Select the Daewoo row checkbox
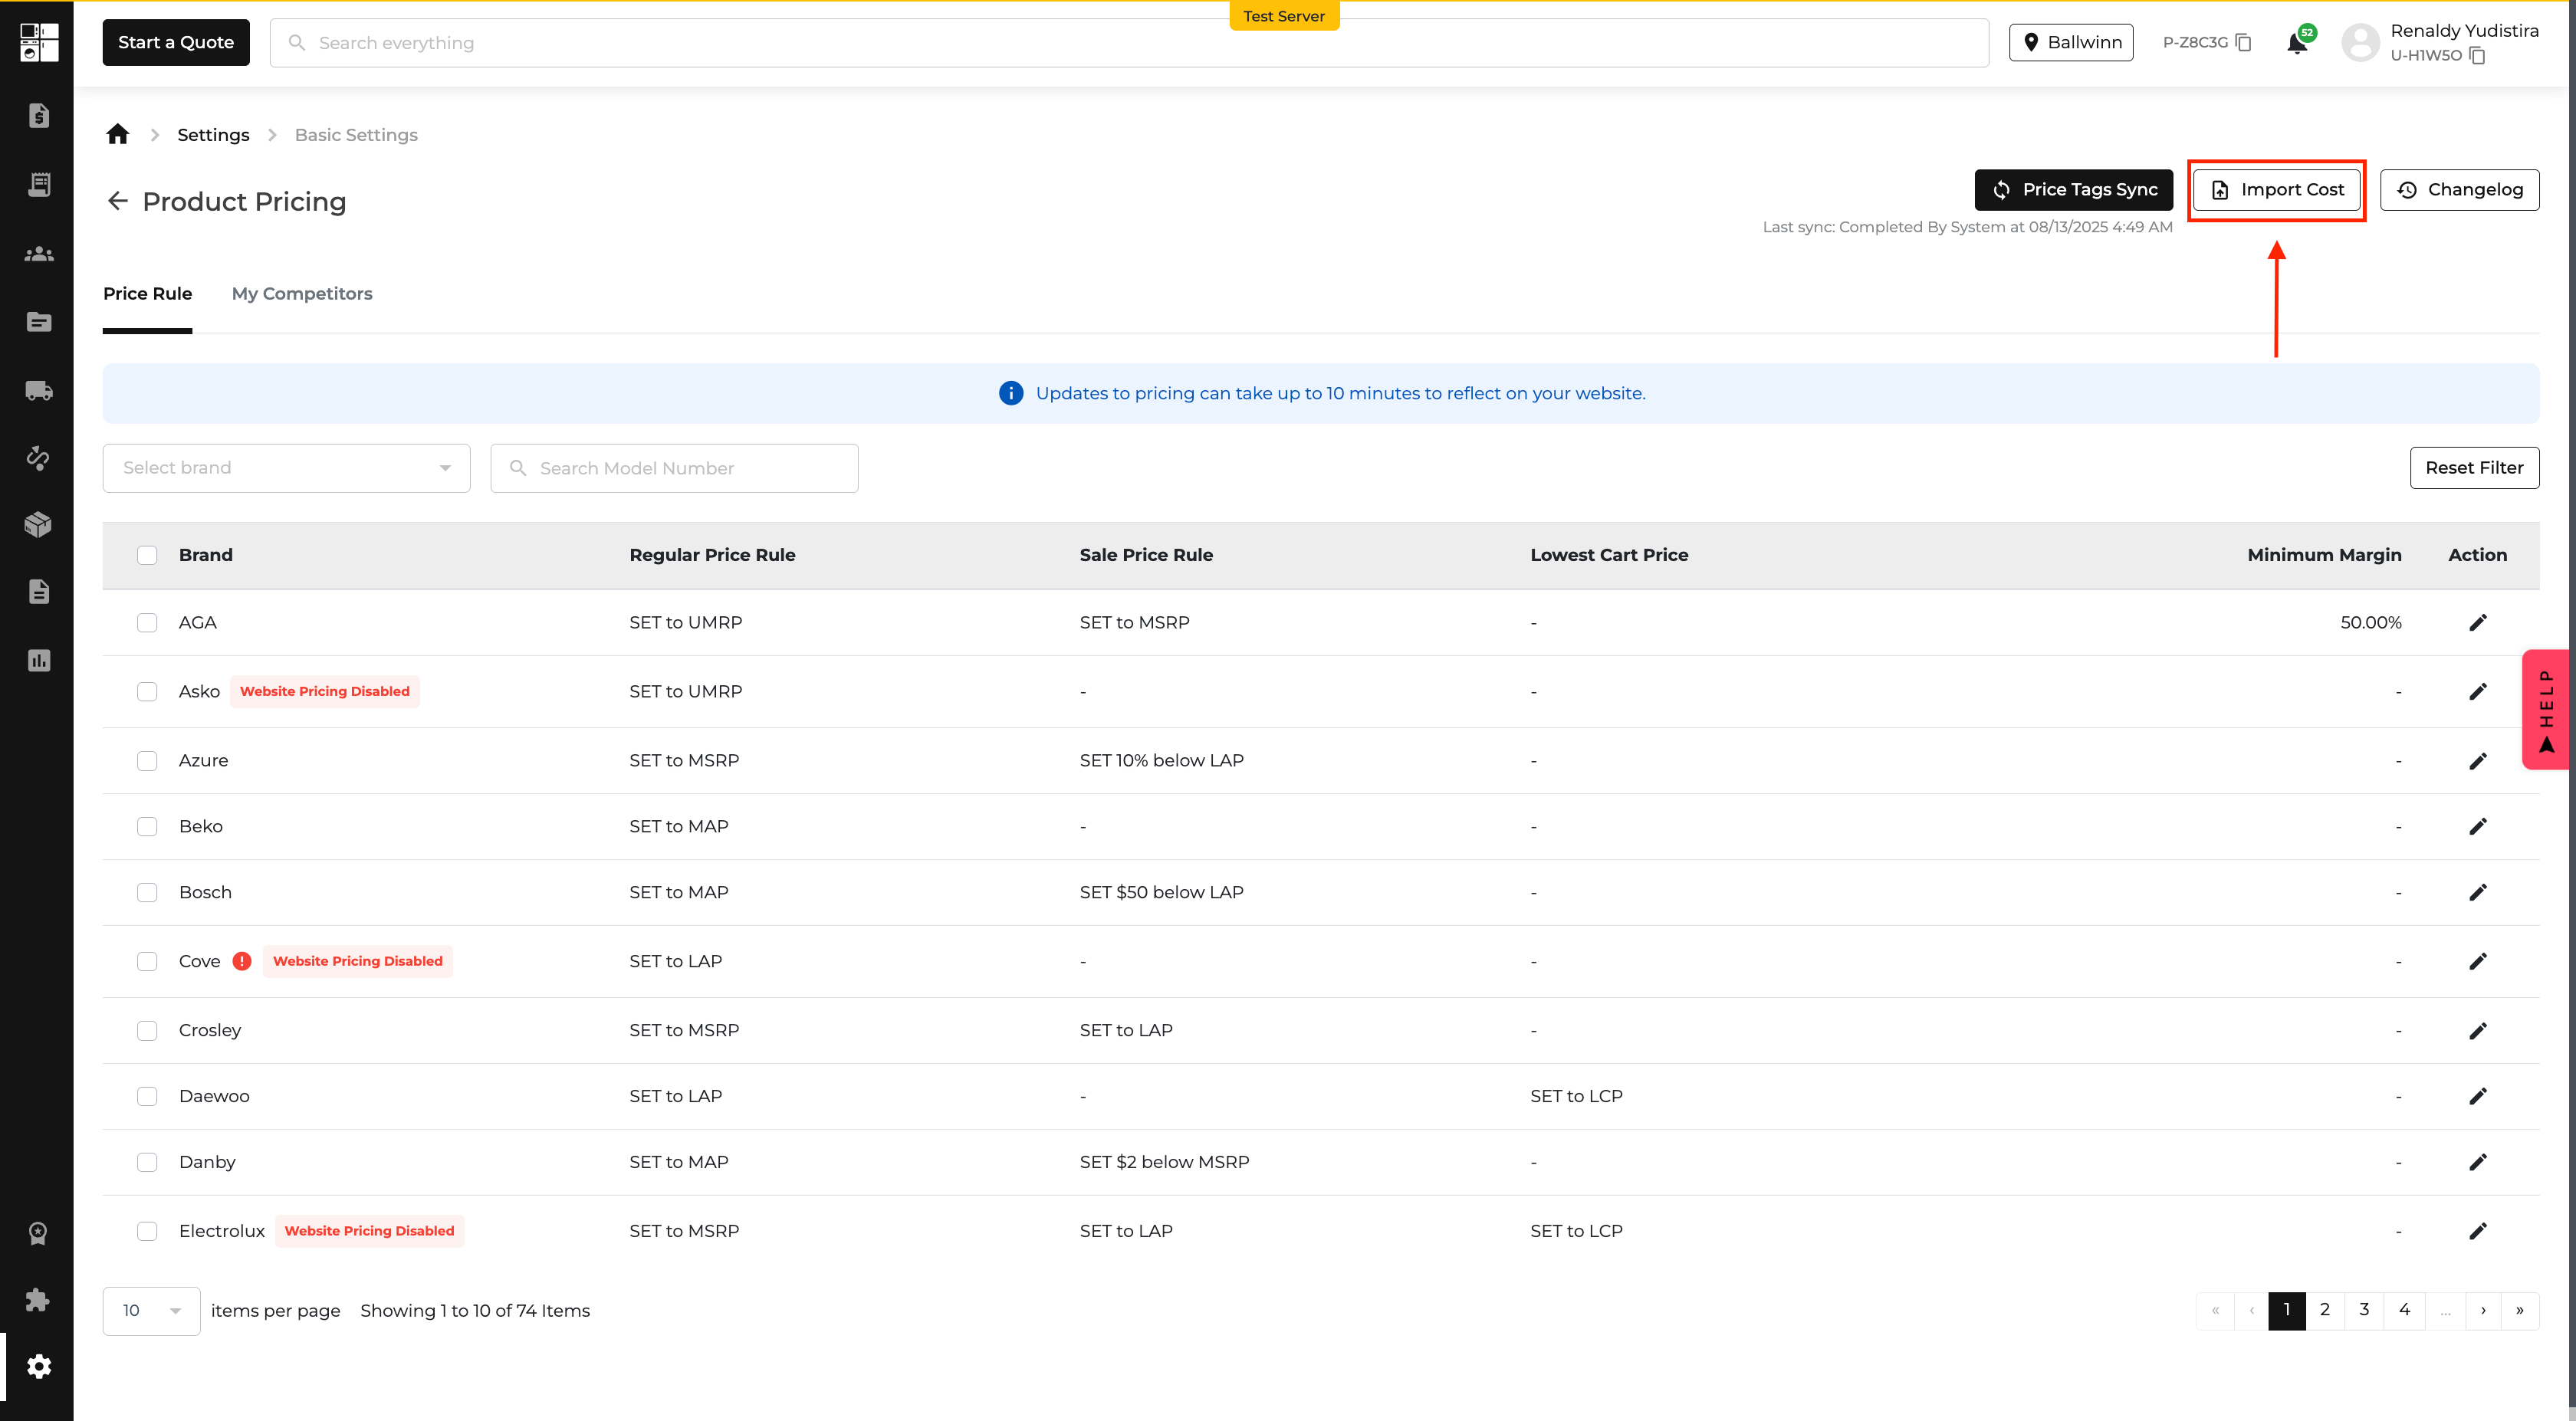 147,1096
